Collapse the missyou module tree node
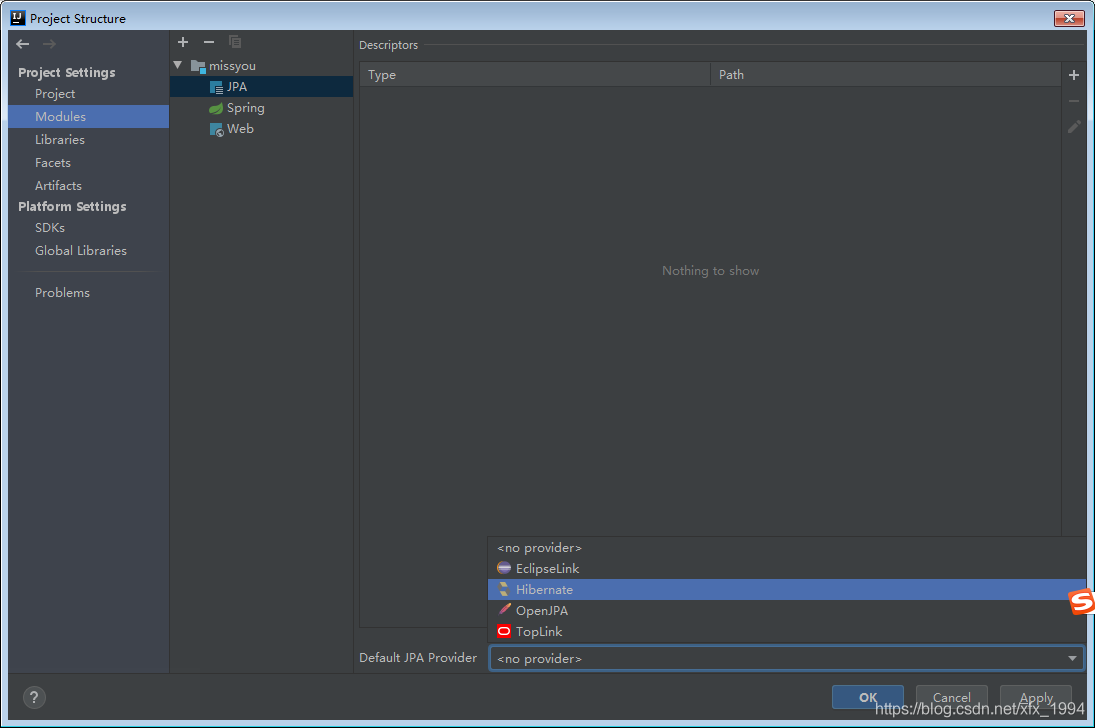 tap(178, 65)
